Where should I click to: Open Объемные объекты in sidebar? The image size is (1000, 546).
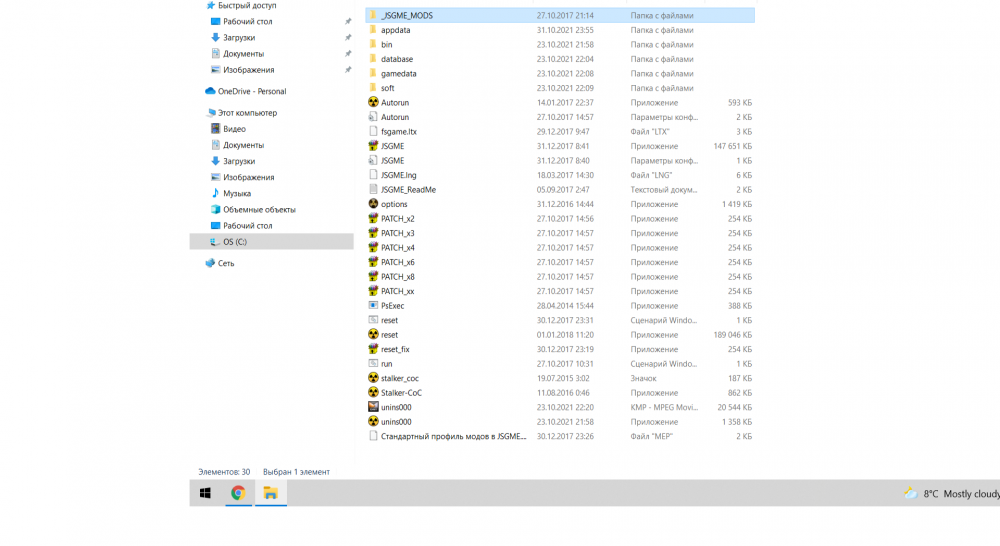pyautogui.click(x=259, y=209)
